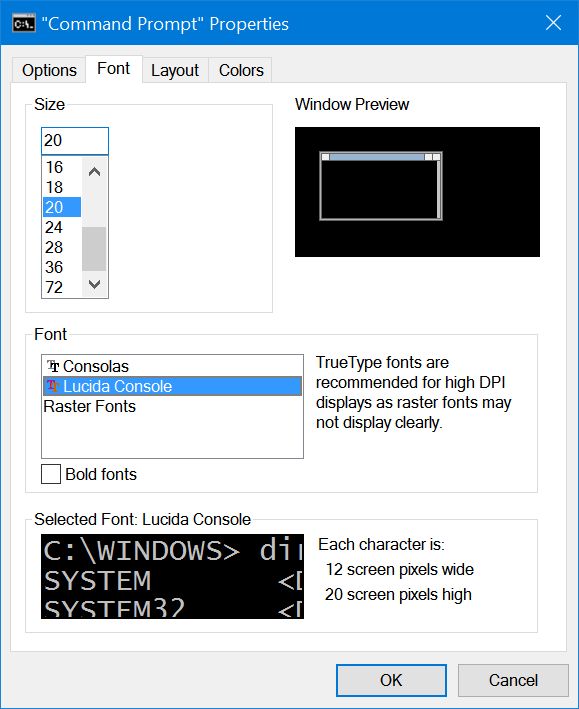579x709 pixels.
Task: Select size 36 in the size list
Action: (x=62, y=267)
